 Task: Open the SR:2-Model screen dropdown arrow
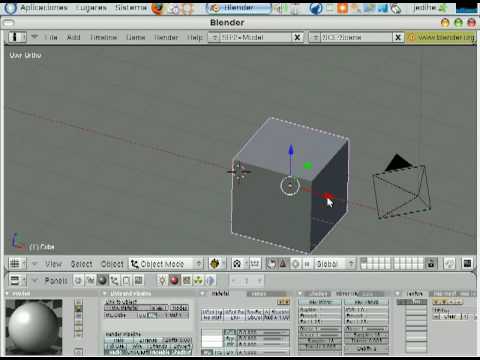[x=215, y=37]
